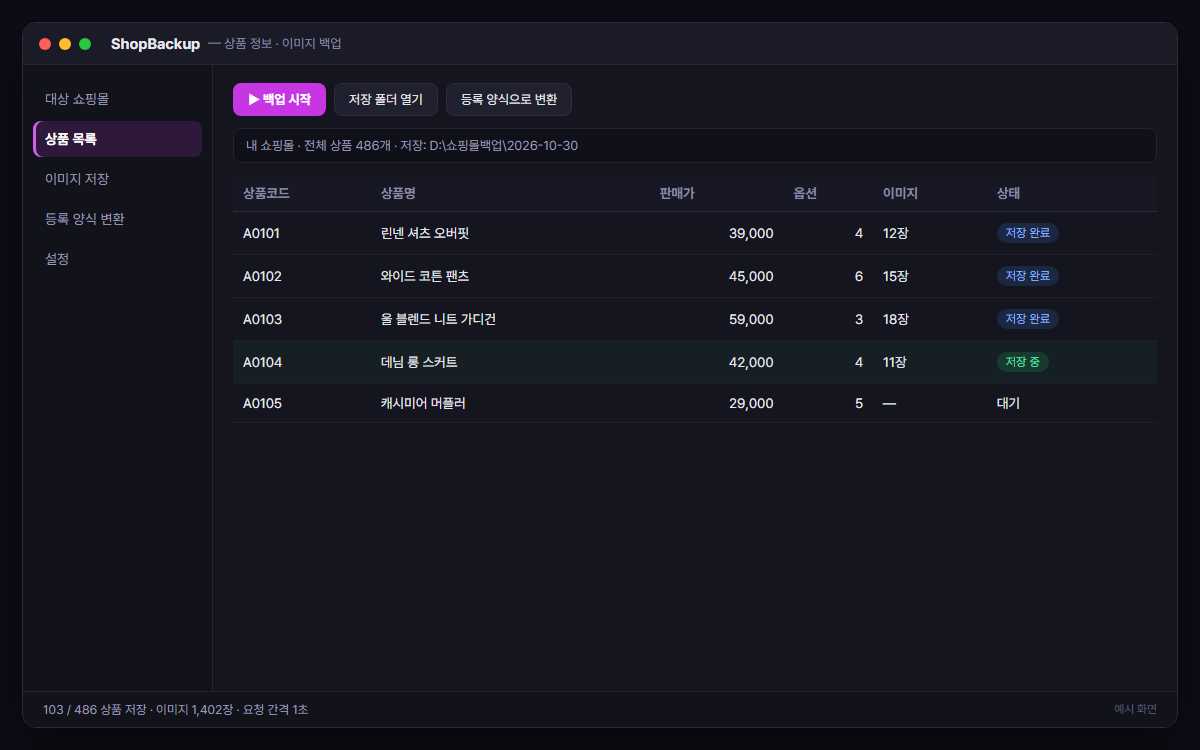
Task: Click product name 울 블렌드 니트 가디건
Action: (438, 319)
